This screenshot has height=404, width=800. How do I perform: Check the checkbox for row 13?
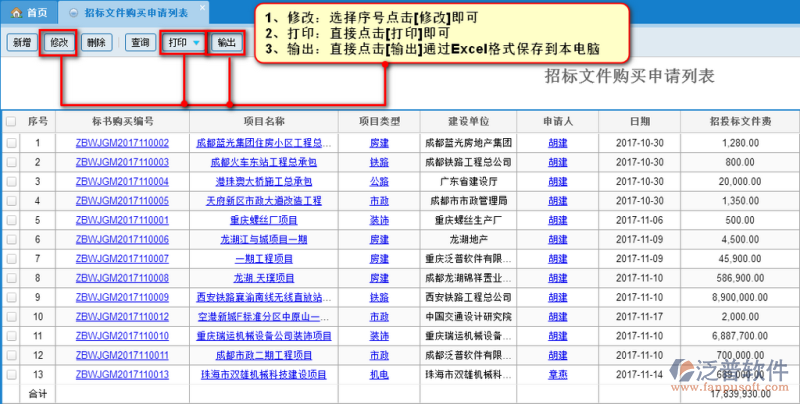click(11, 375)
